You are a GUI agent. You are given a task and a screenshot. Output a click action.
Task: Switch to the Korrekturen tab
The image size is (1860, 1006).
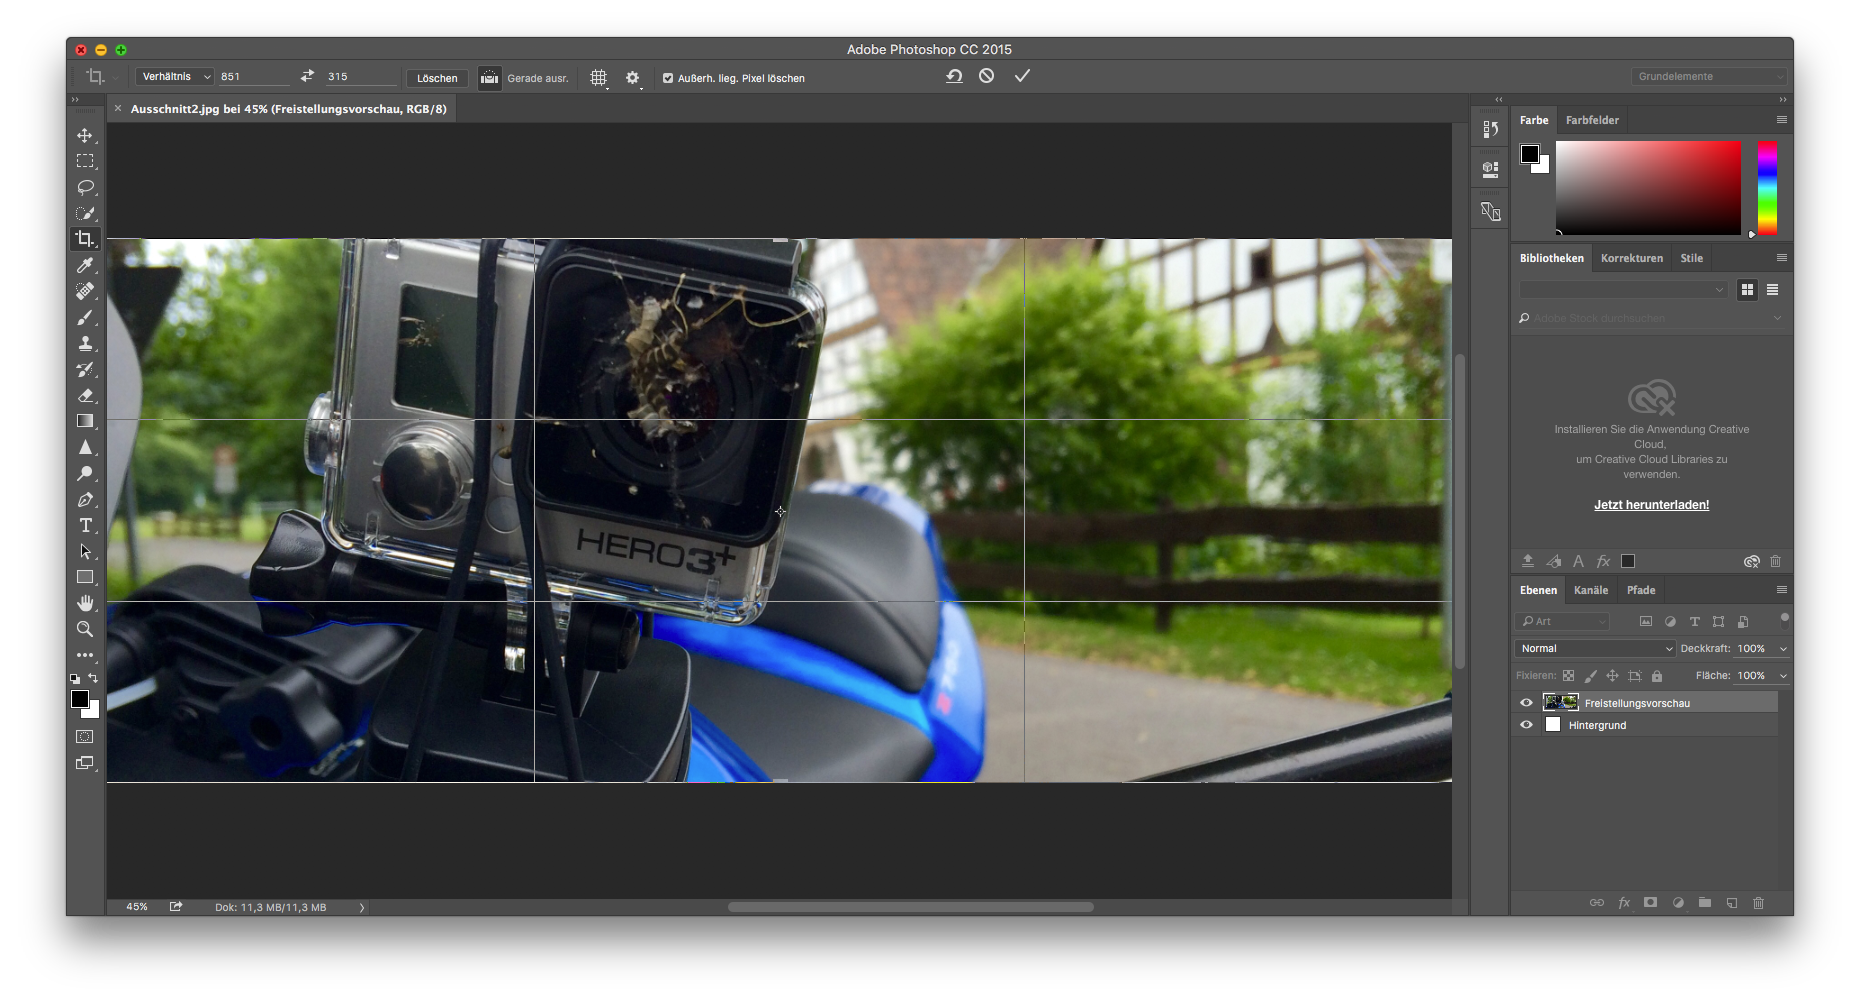tap(1632, 258)
